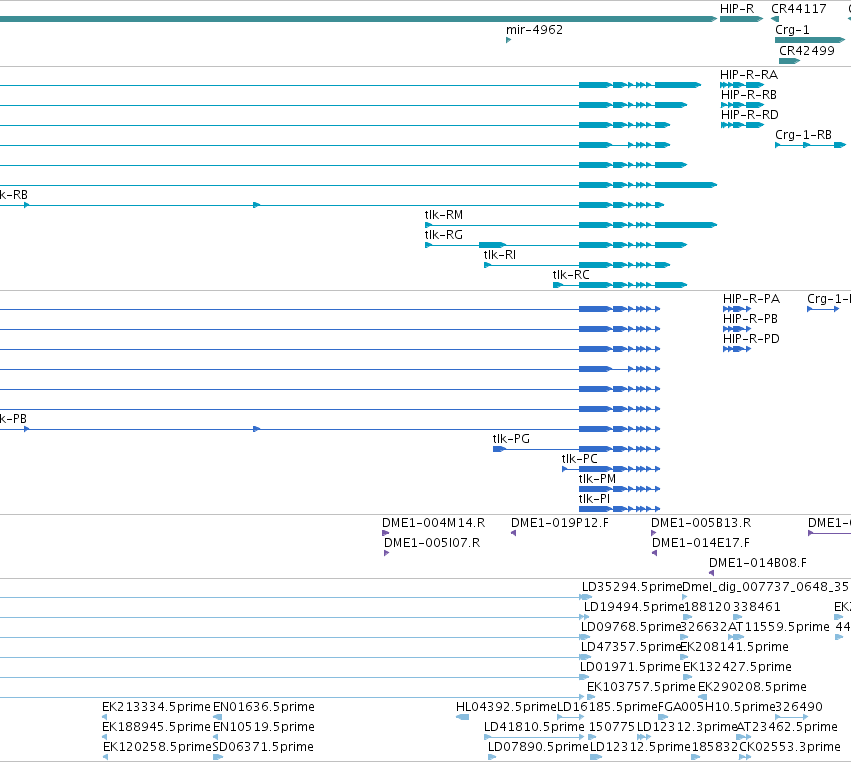The height and width of the screenshot is (762, 851).
Task: Click the EK208141.5prime EST label
Action: [734, 647]
